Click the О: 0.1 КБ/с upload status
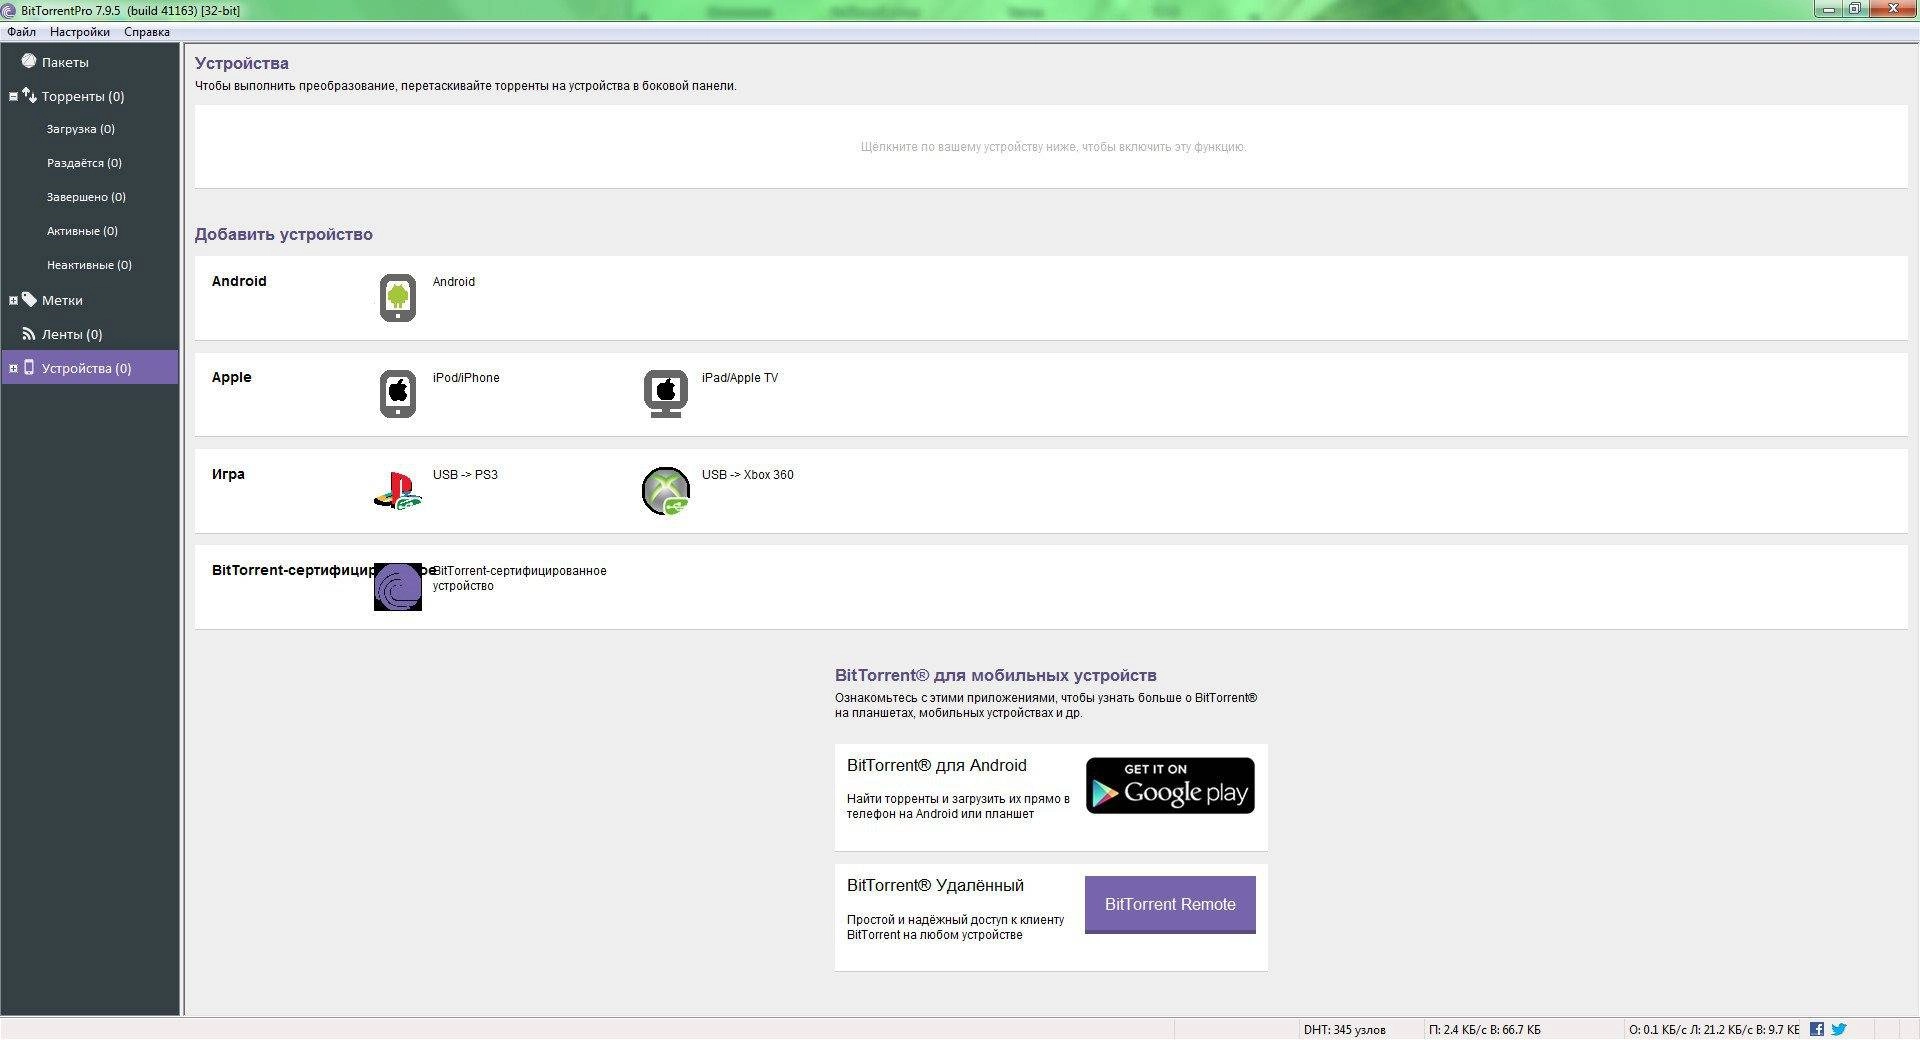This screenshot has height=1040, width=1920. coord(1714,1030)
